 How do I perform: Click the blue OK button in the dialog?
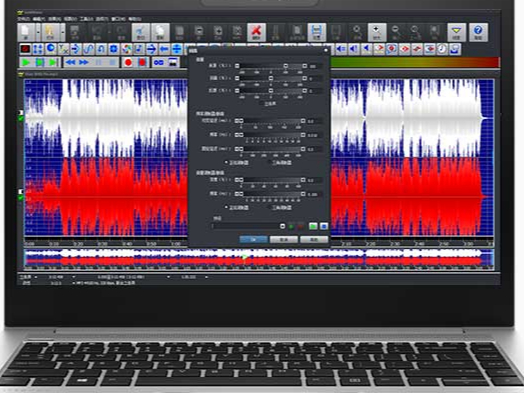(x=254, y=240)
